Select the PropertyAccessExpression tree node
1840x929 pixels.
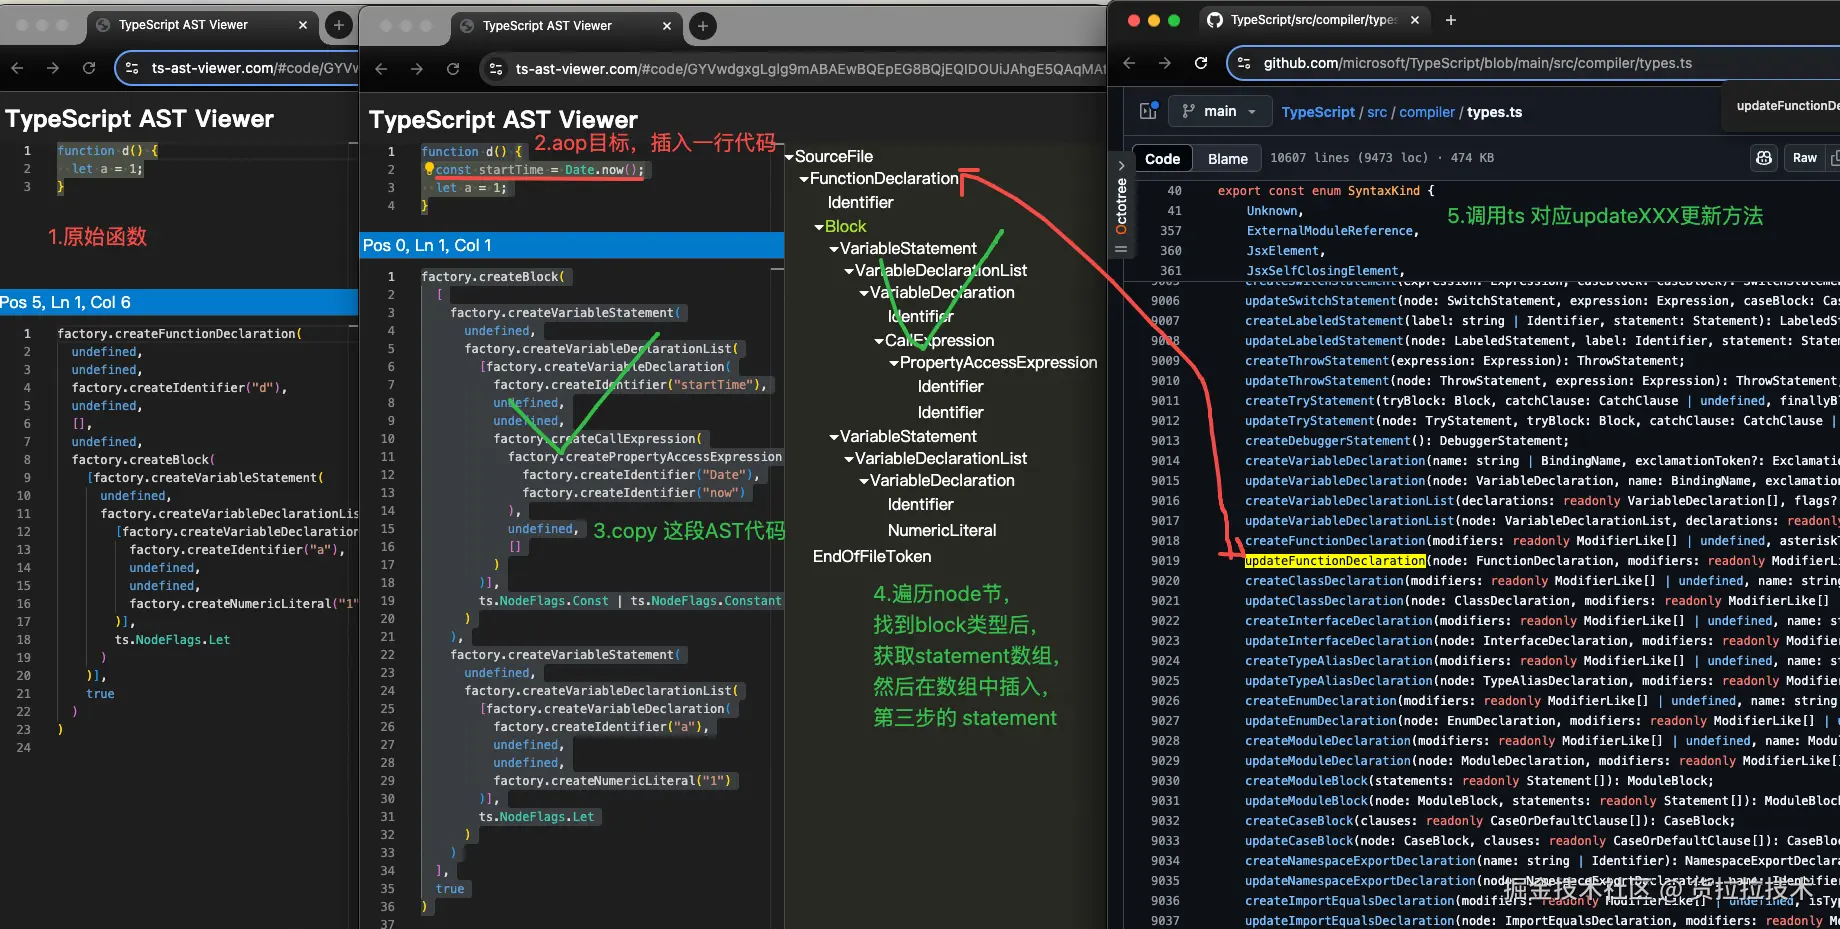tap(998, 363)
